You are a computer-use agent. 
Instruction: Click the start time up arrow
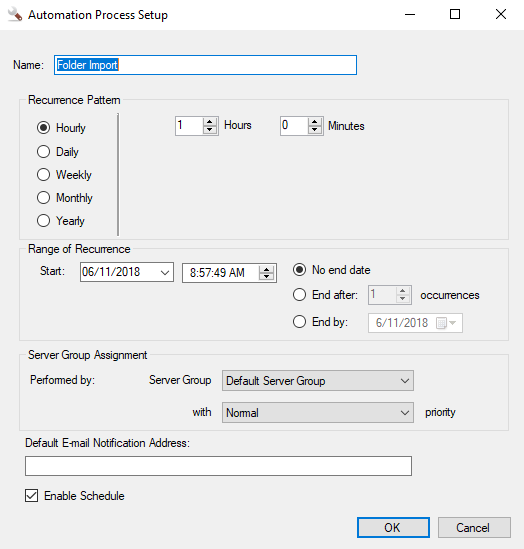[x=267, y=269]
